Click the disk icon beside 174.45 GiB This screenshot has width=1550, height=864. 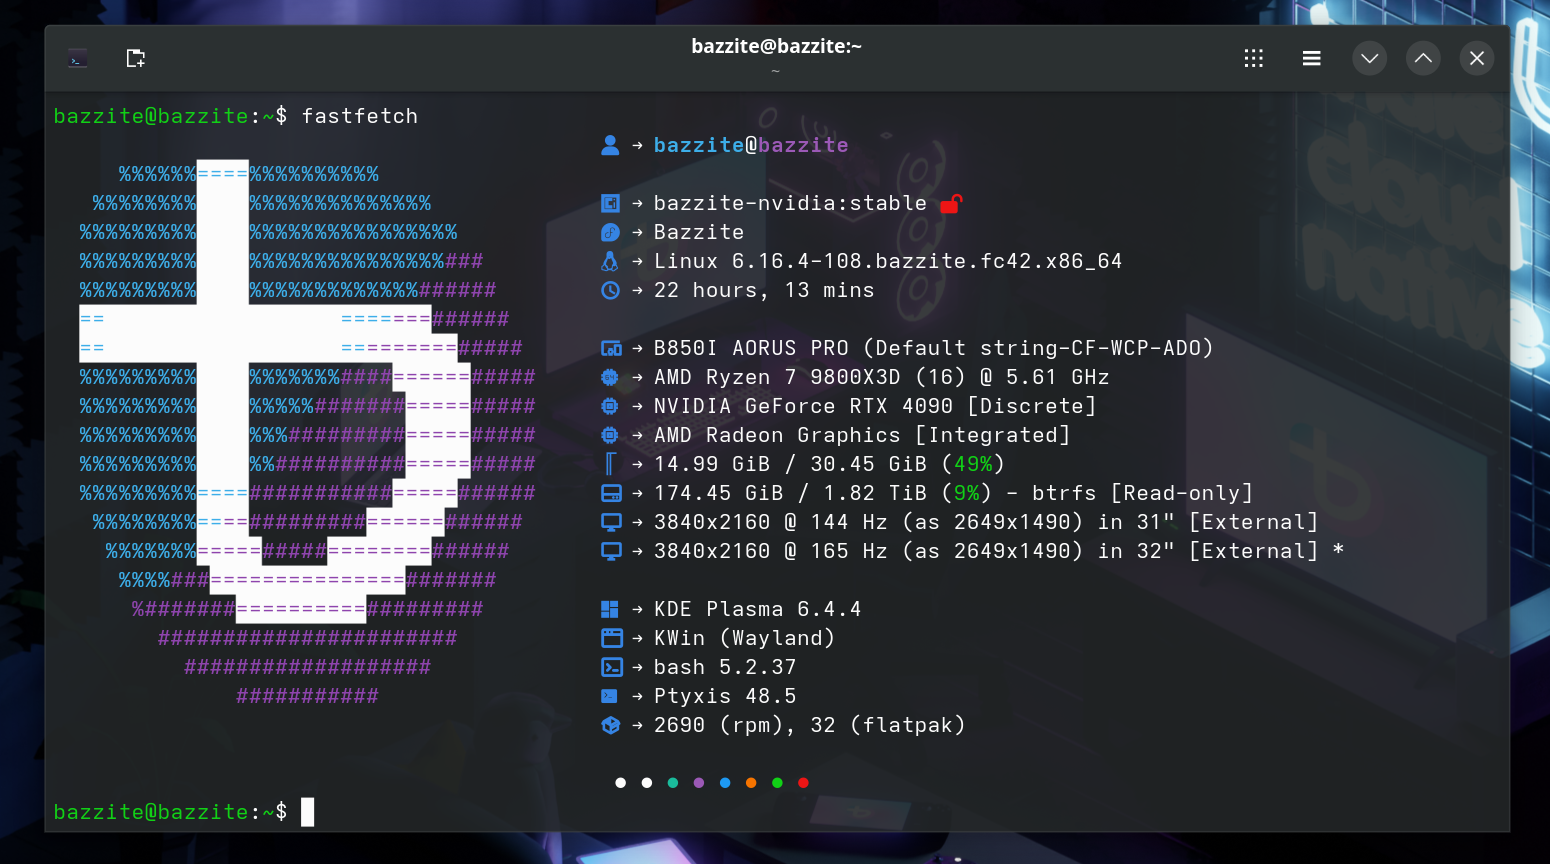(611, 493)
